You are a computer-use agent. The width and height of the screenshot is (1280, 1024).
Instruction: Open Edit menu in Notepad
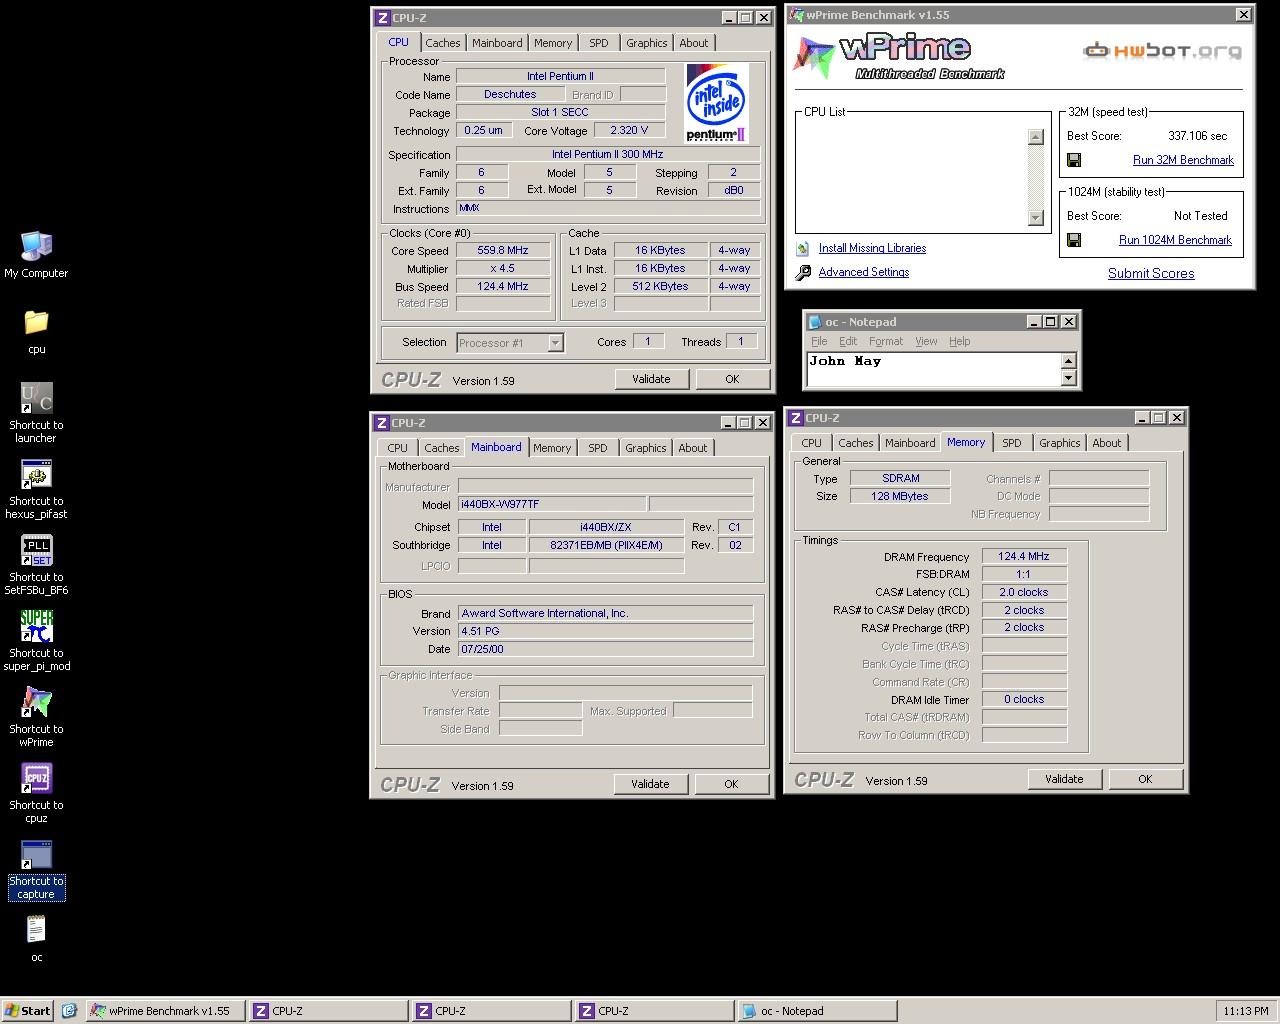848,341
